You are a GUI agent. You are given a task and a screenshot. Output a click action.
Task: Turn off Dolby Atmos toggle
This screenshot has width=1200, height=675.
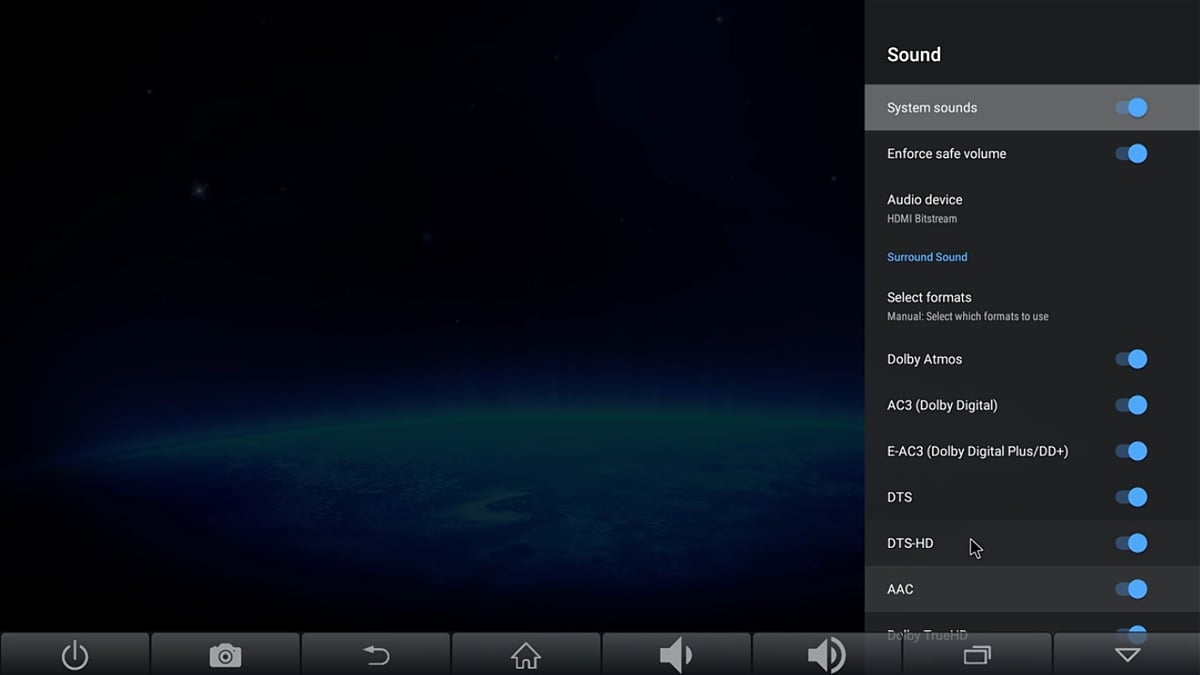click(x=1131, y=359)
